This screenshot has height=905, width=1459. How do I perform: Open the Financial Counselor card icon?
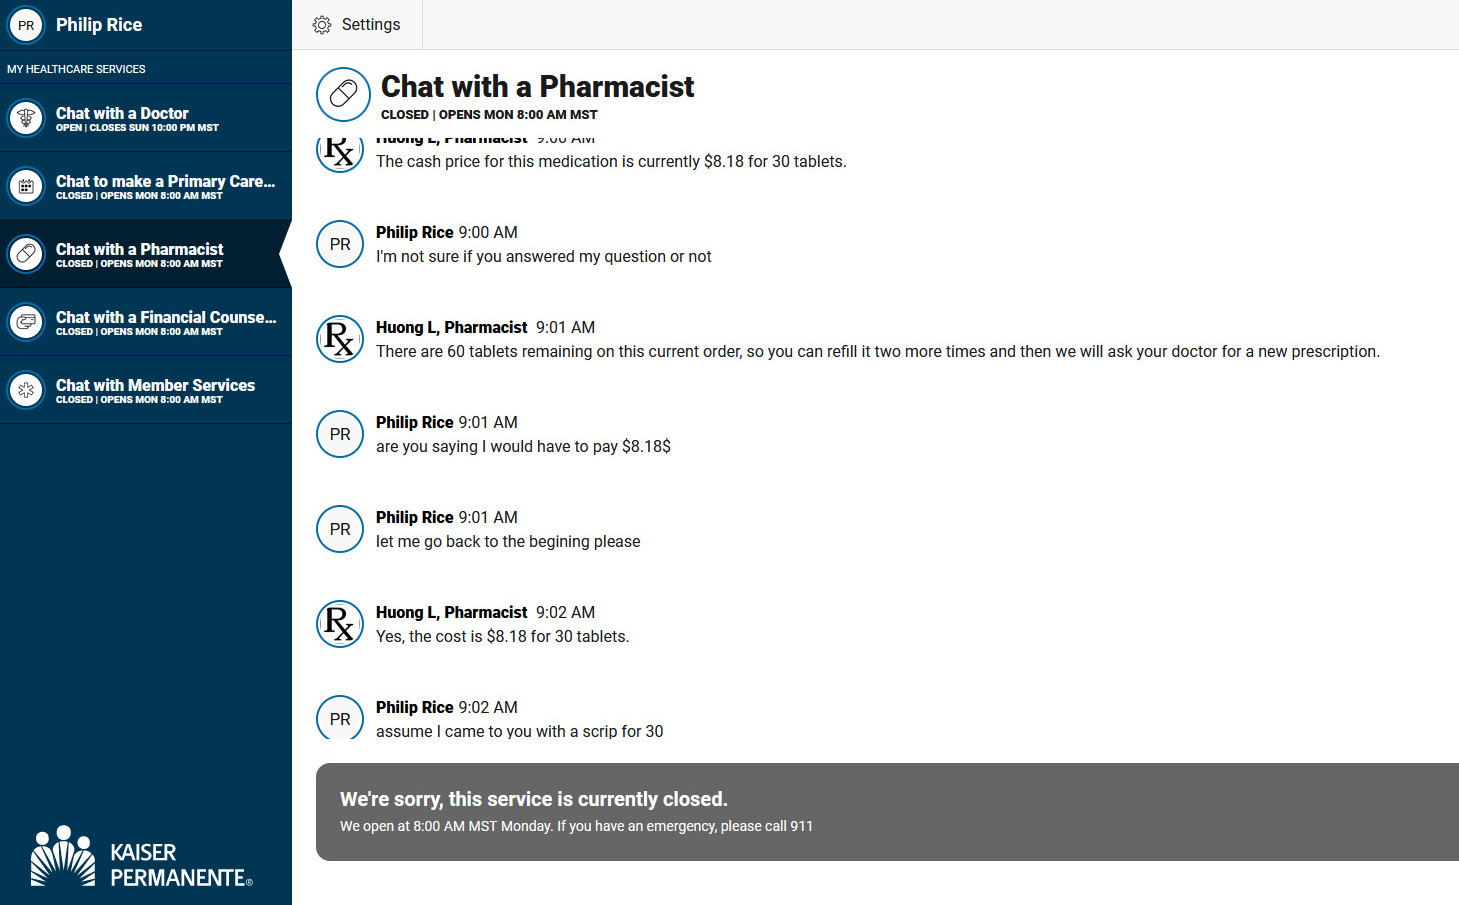coord(26,322)
